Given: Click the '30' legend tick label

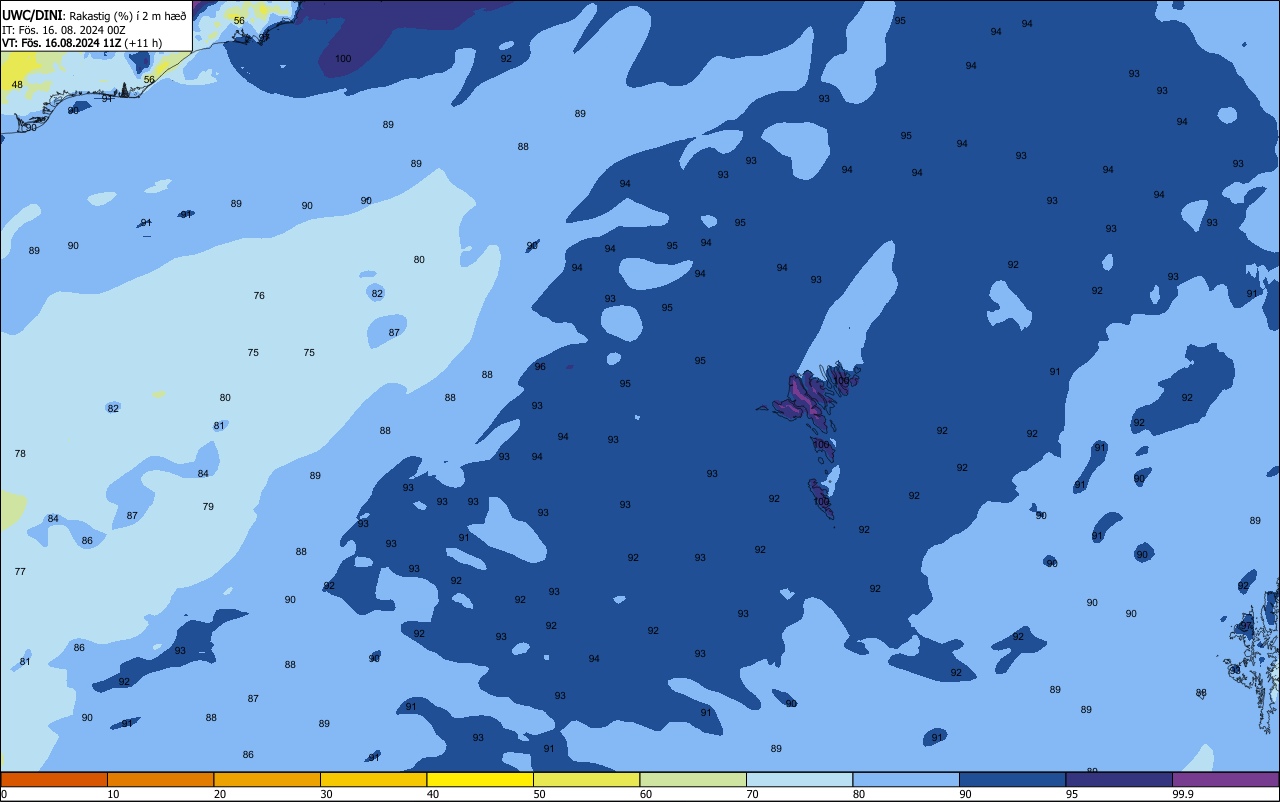Looking at the screenshot, I should 326,794.
